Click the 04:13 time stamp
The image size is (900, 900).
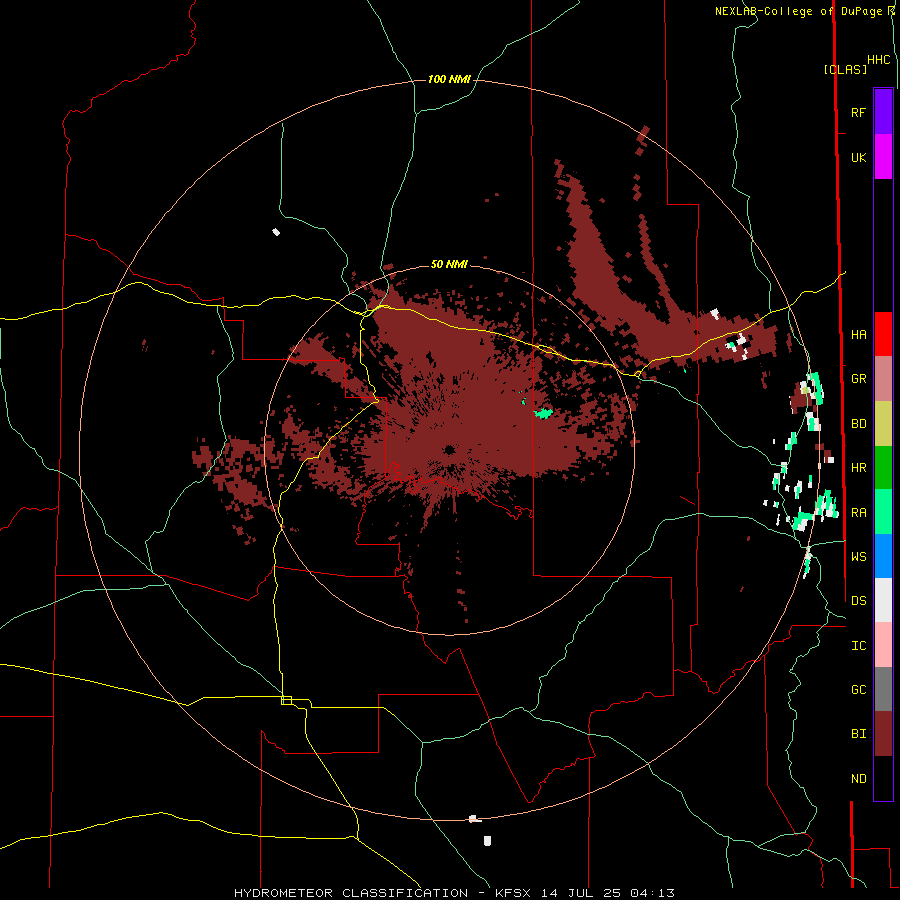[653, 893]
